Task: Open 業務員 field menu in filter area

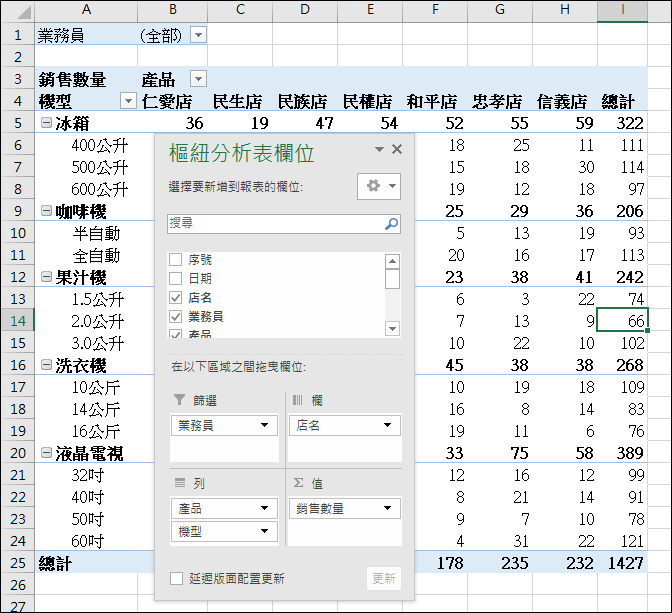Action: 264,425
